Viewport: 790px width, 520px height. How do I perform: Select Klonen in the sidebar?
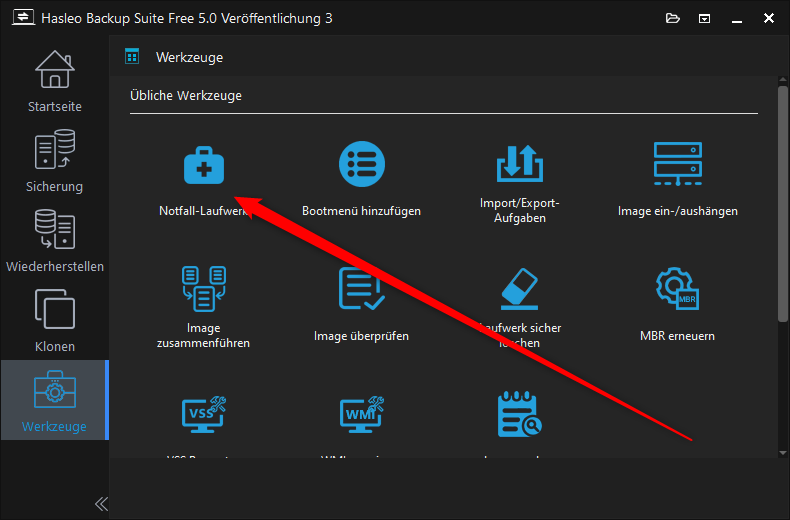pos(54,320)
